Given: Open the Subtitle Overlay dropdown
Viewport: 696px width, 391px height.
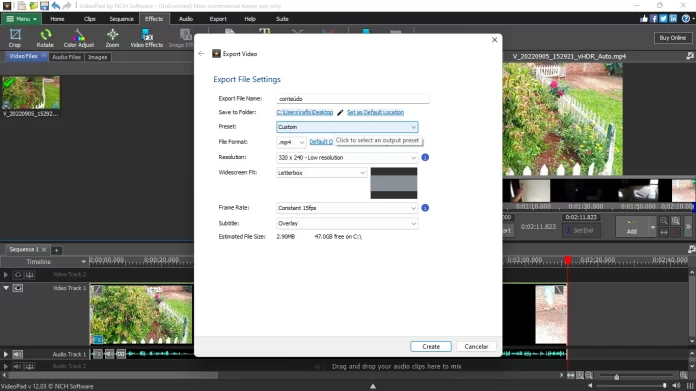Looking at the screenshot, I should (x=347, y=223).
